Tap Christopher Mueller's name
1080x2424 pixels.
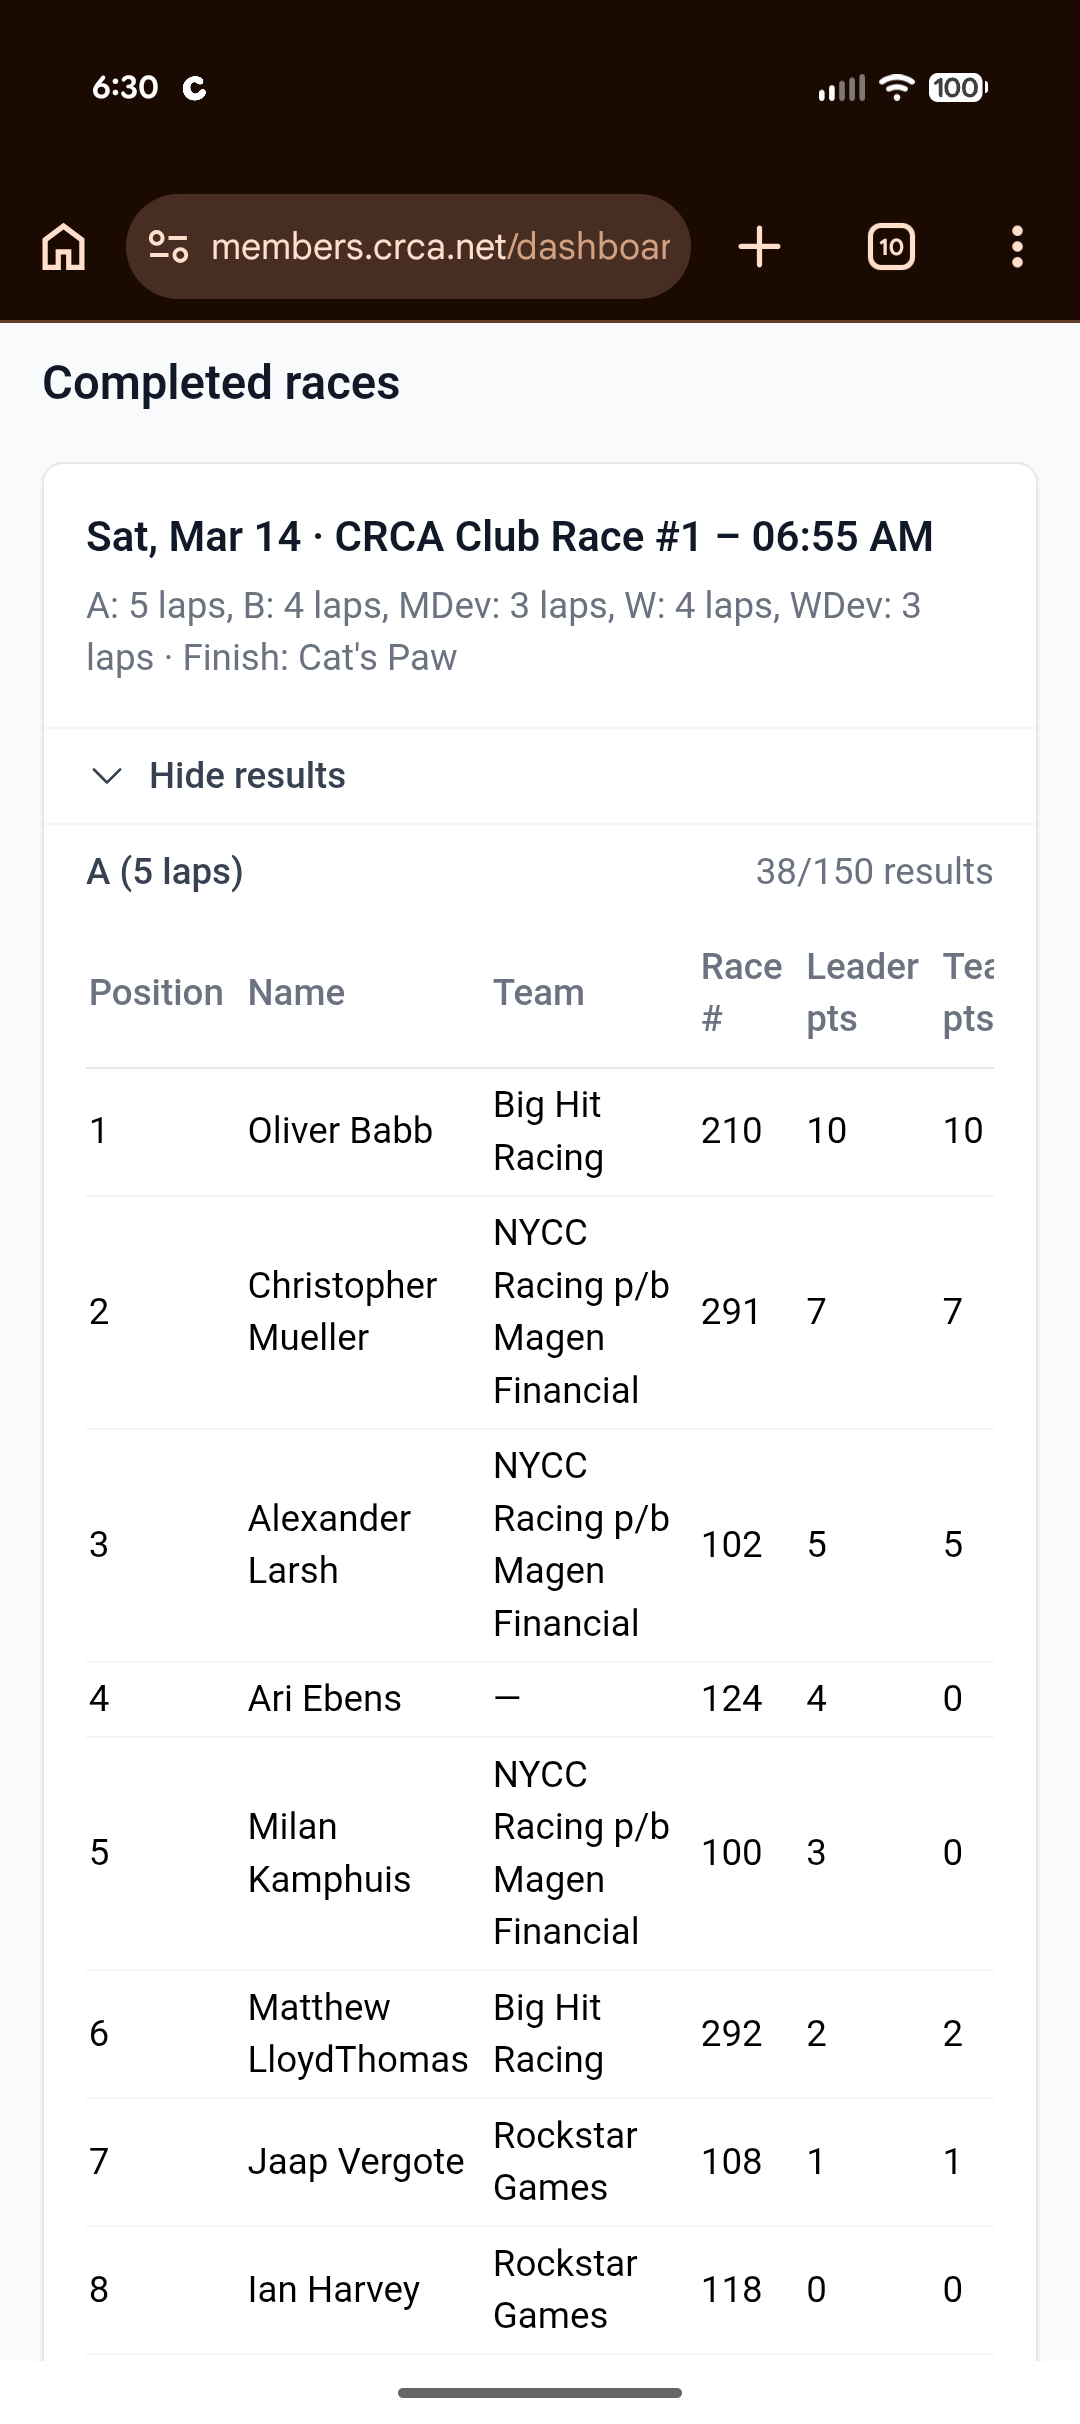coord(342,1311)
